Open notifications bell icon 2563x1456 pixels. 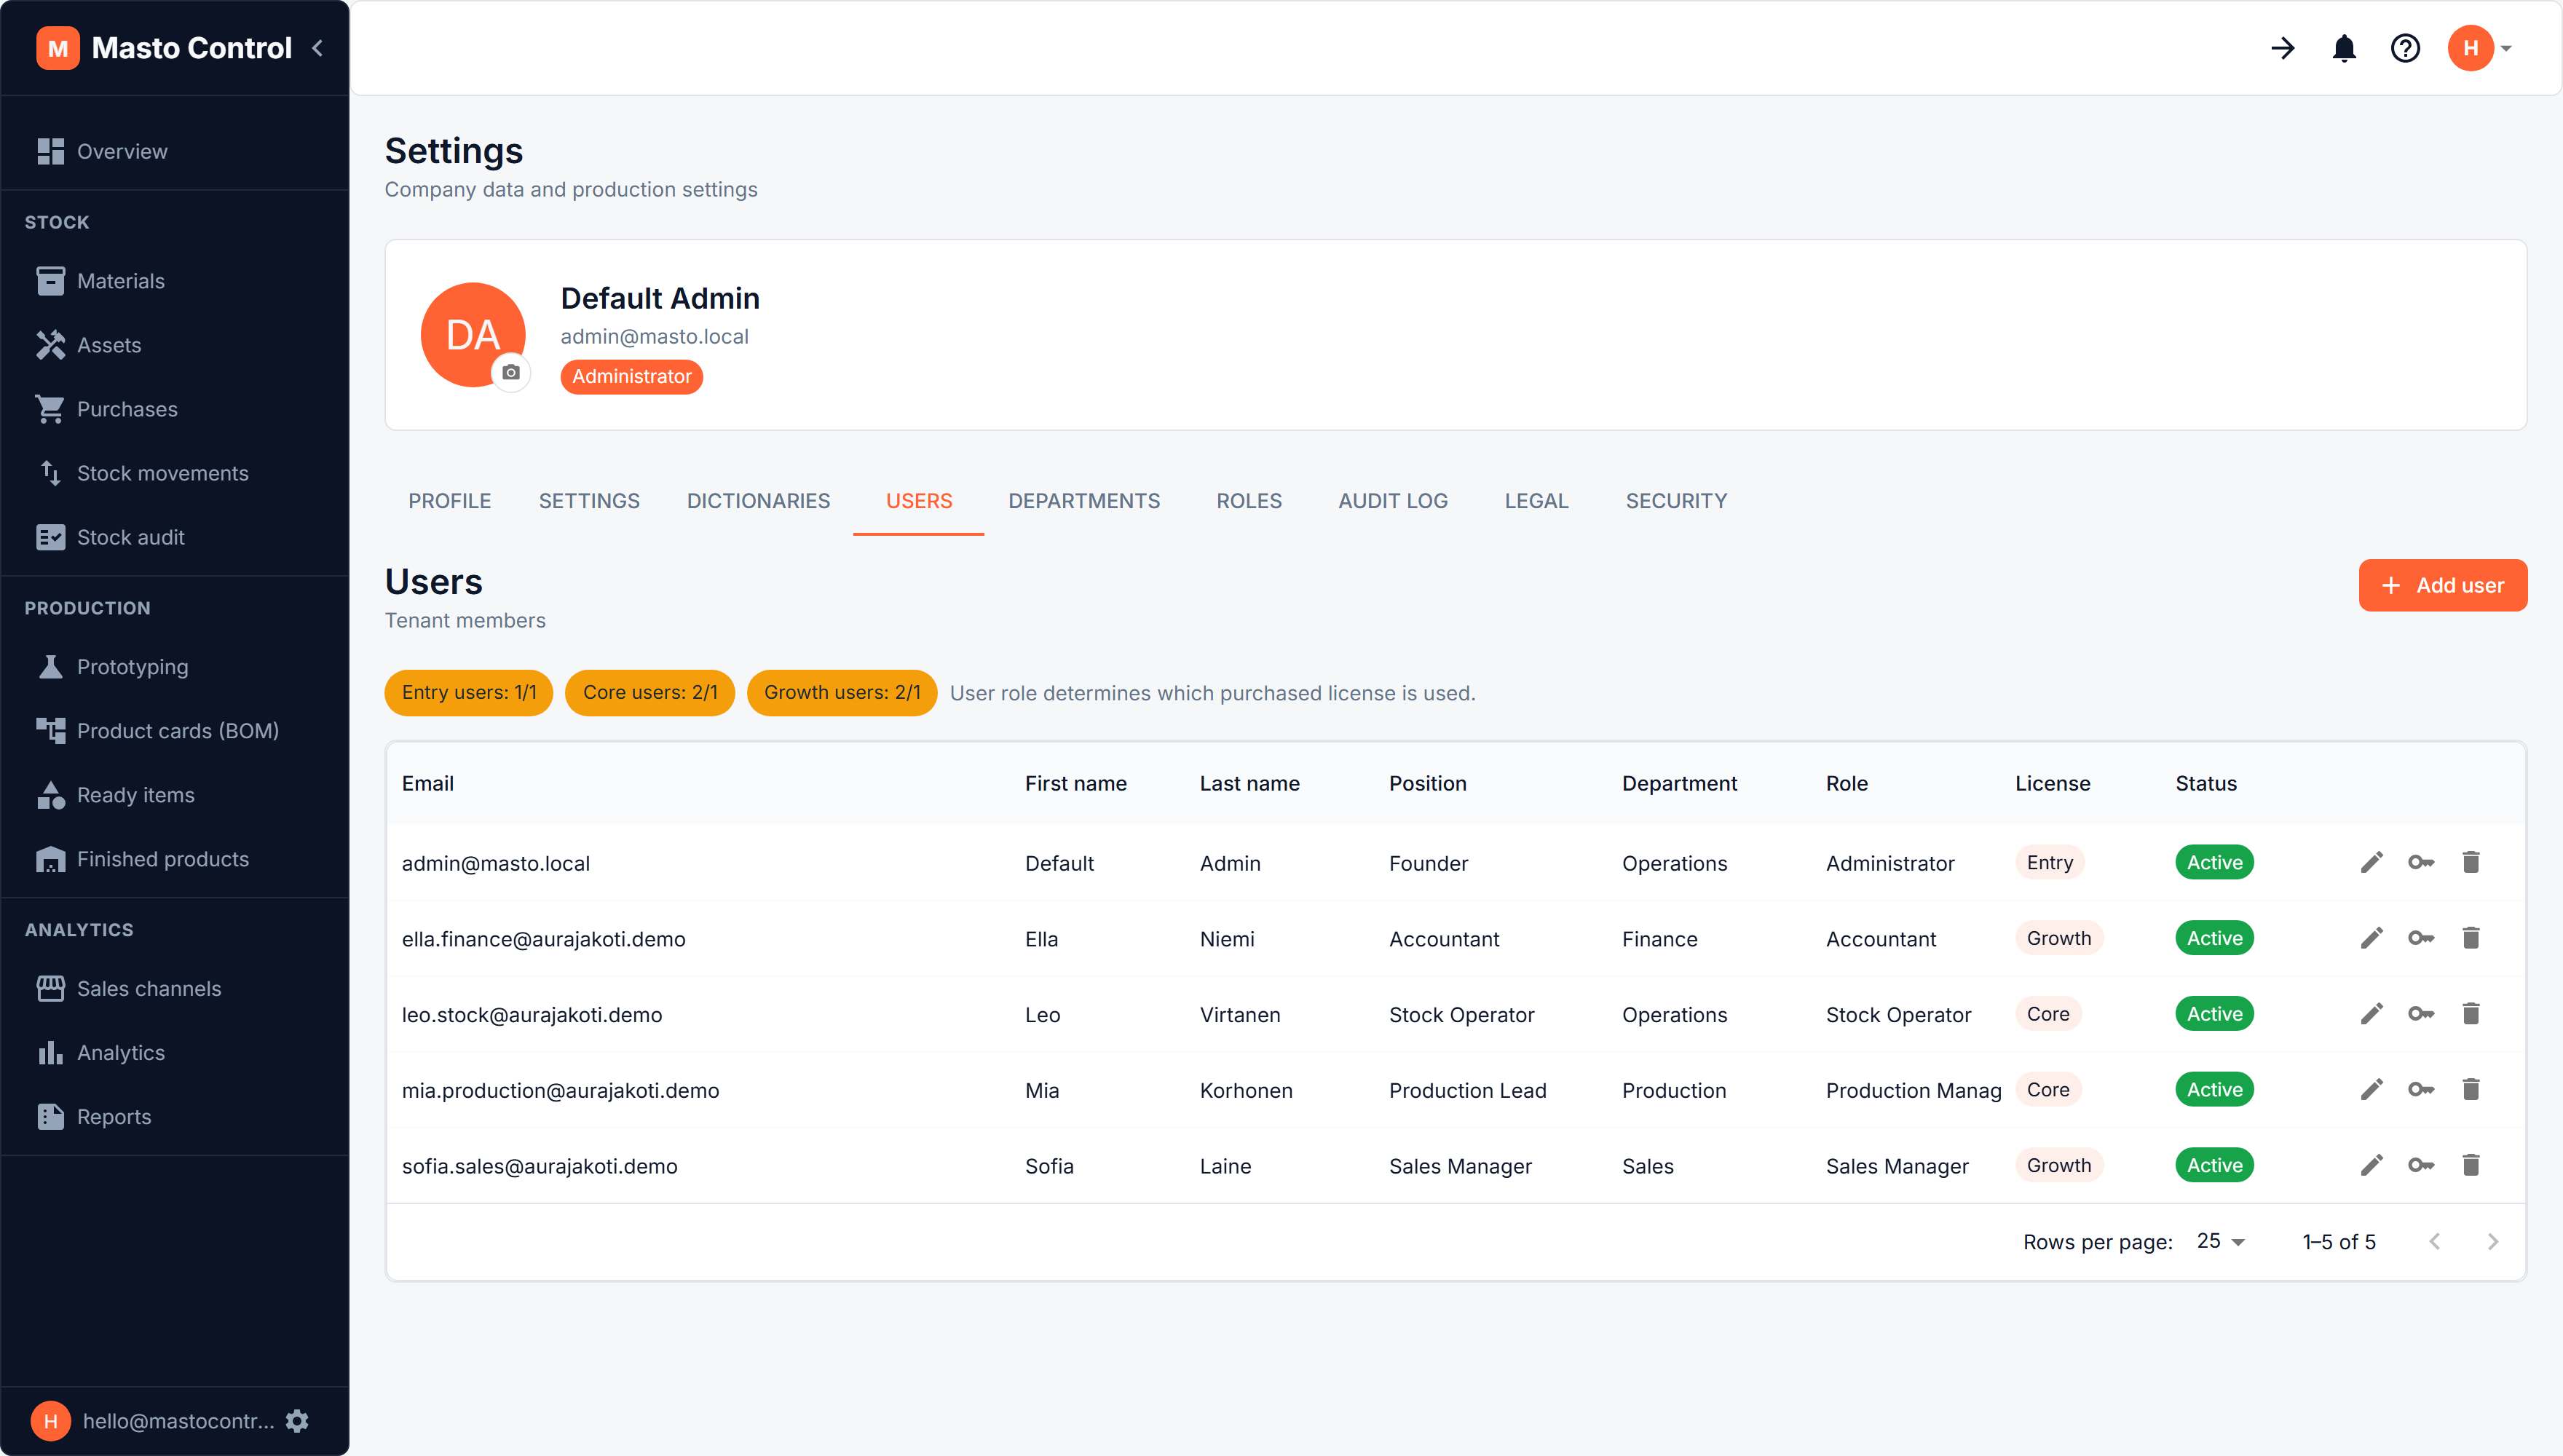click(2344, 48)
